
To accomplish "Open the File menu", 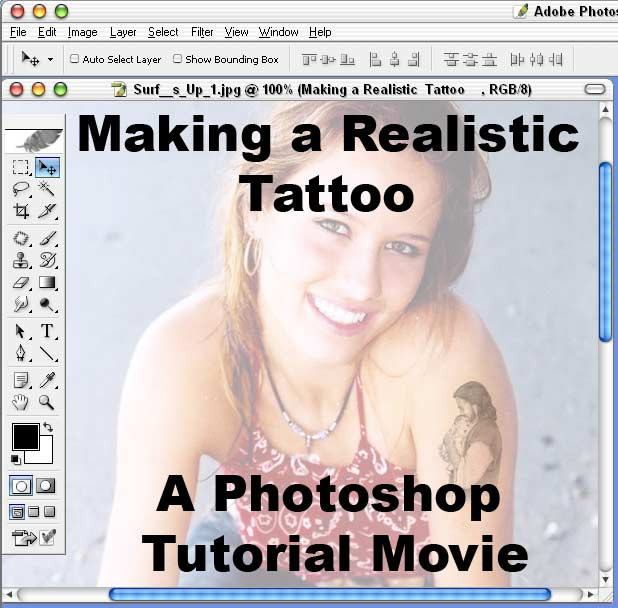I will (x=18, y=32).
